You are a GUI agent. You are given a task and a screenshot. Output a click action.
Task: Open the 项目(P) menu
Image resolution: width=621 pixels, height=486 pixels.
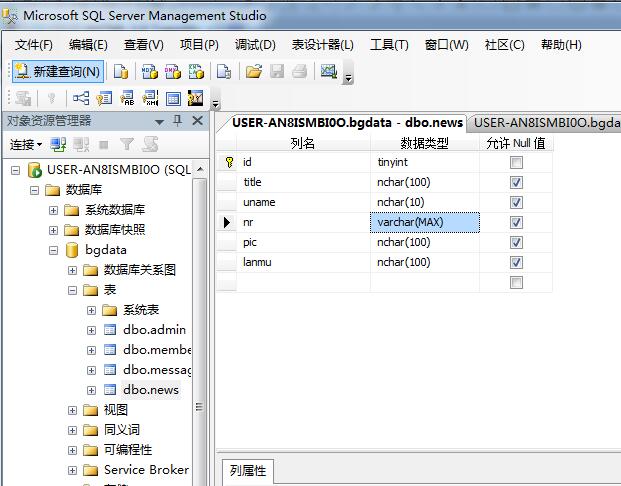(x=199, y=45)
